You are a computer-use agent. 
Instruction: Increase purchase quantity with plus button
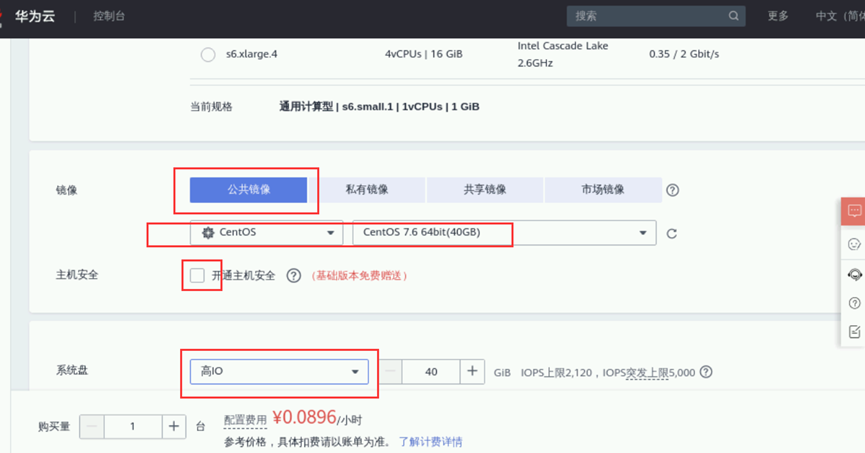(174, 427)
